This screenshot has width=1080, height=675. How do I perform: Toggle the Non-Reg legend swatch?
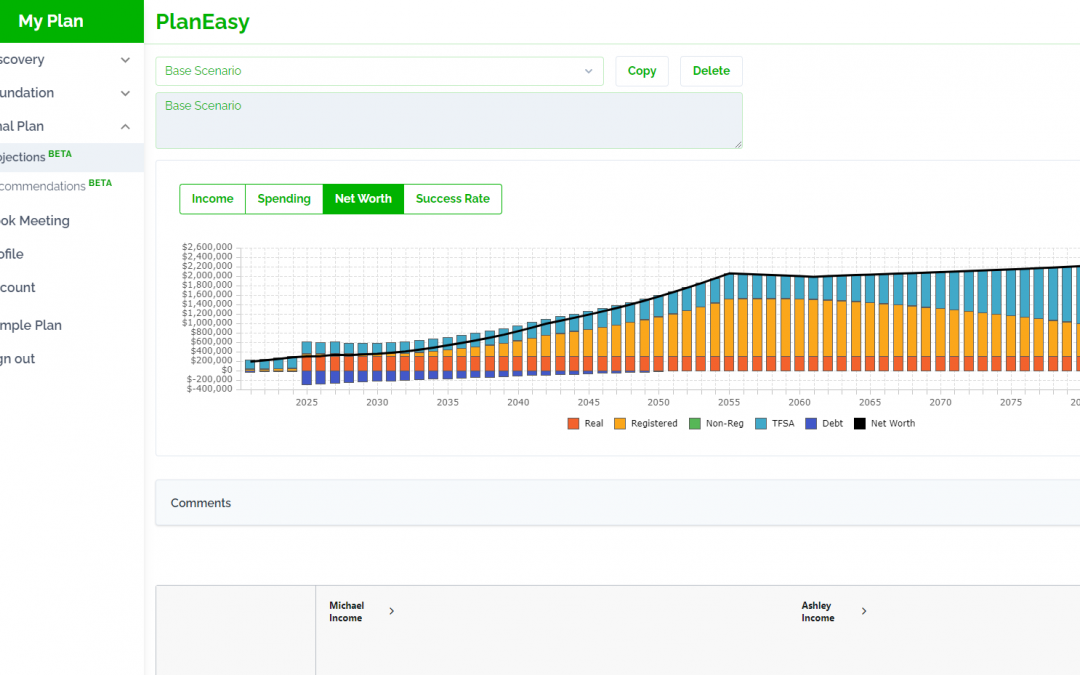coord(694,424)
